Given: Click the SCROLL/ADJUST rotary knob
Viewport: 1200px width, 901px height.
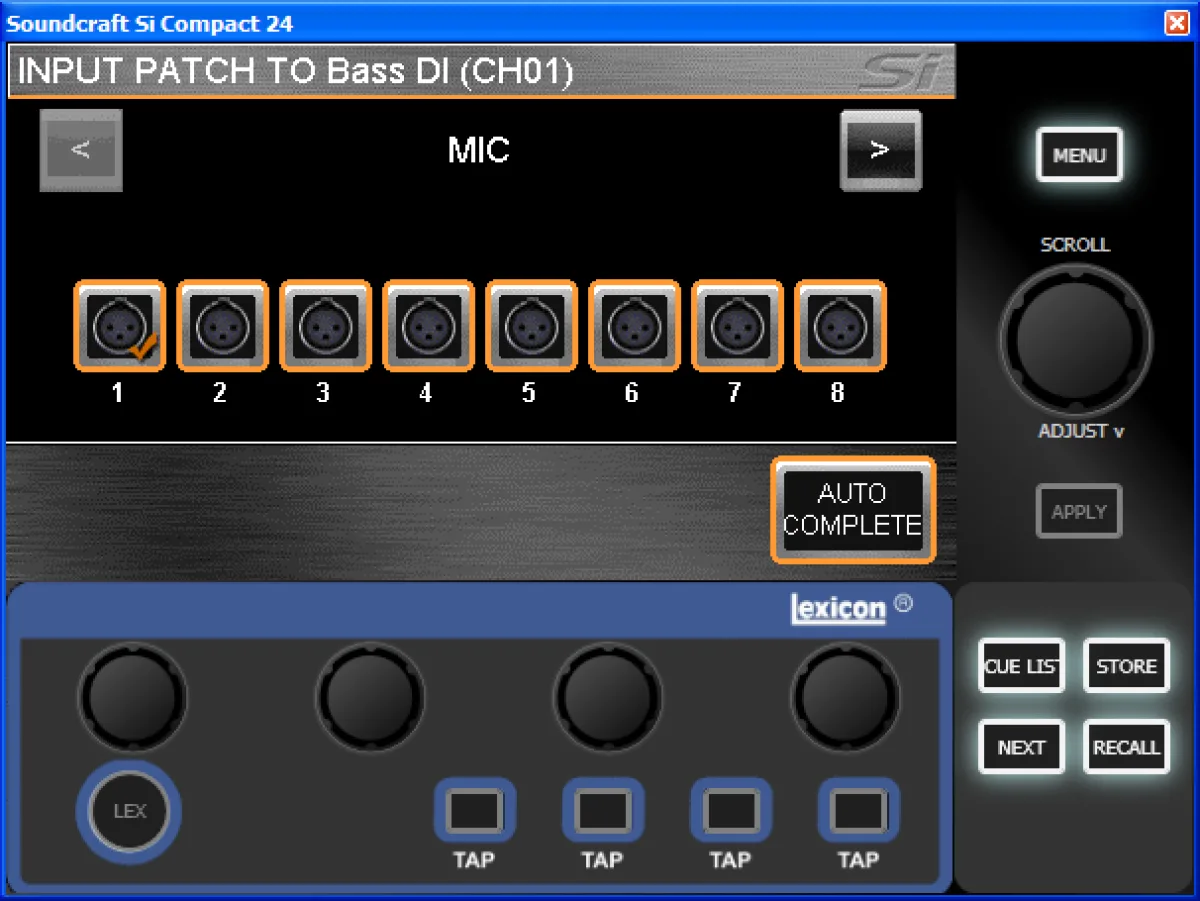Looking at the screenshot, I should click(x=1075, y=340).
